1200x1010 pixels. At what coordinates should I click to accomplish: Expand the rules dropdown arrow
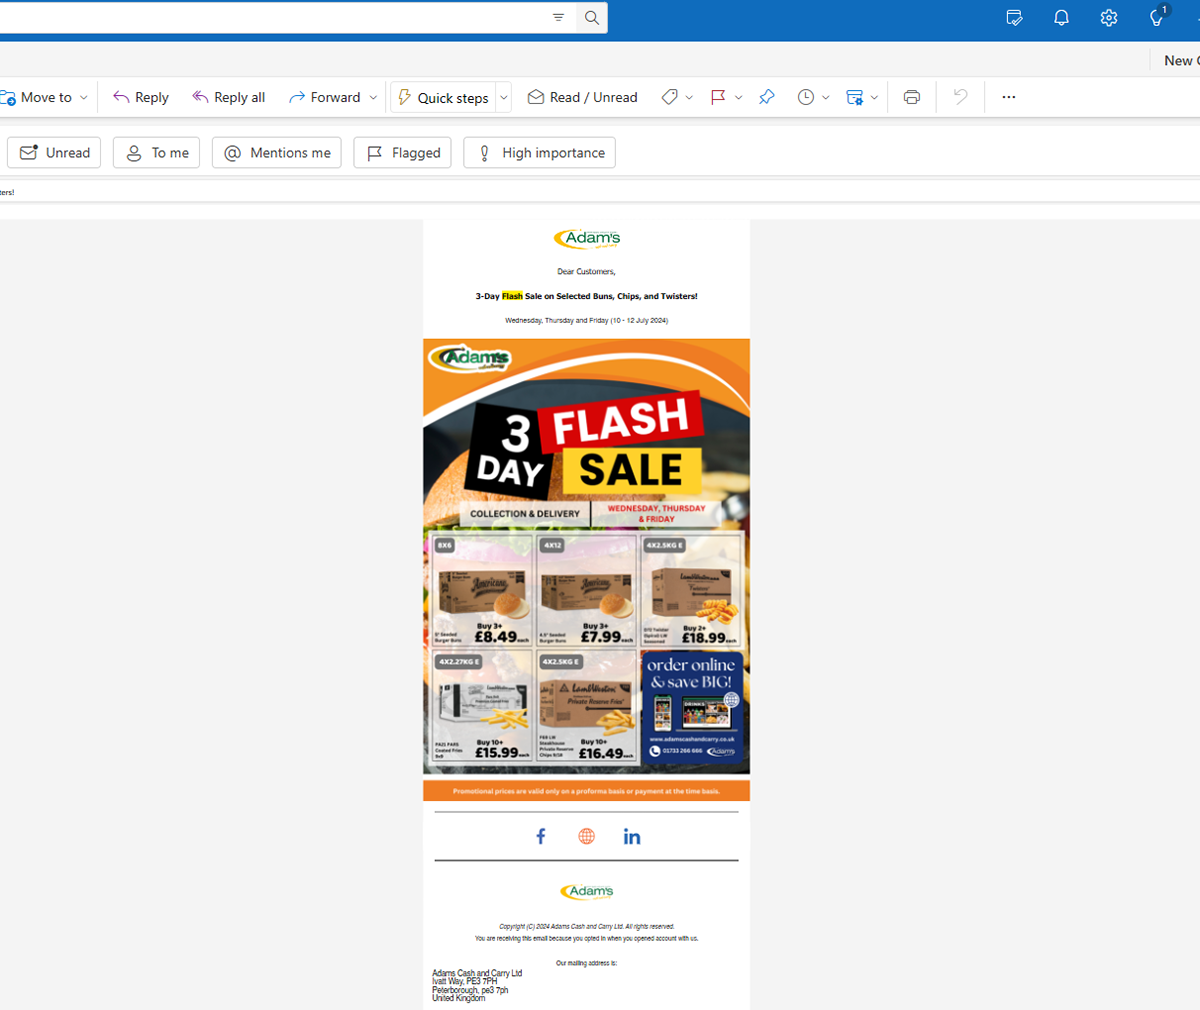tap(874, 97)
